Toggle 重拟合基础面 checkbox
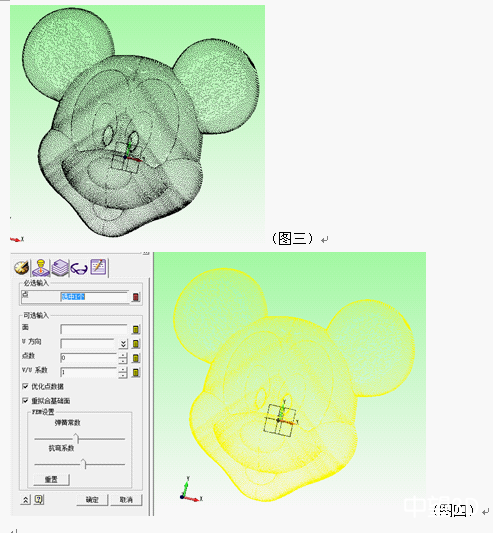The width and height of the screenshot is (493, 533). click(25, 401)
